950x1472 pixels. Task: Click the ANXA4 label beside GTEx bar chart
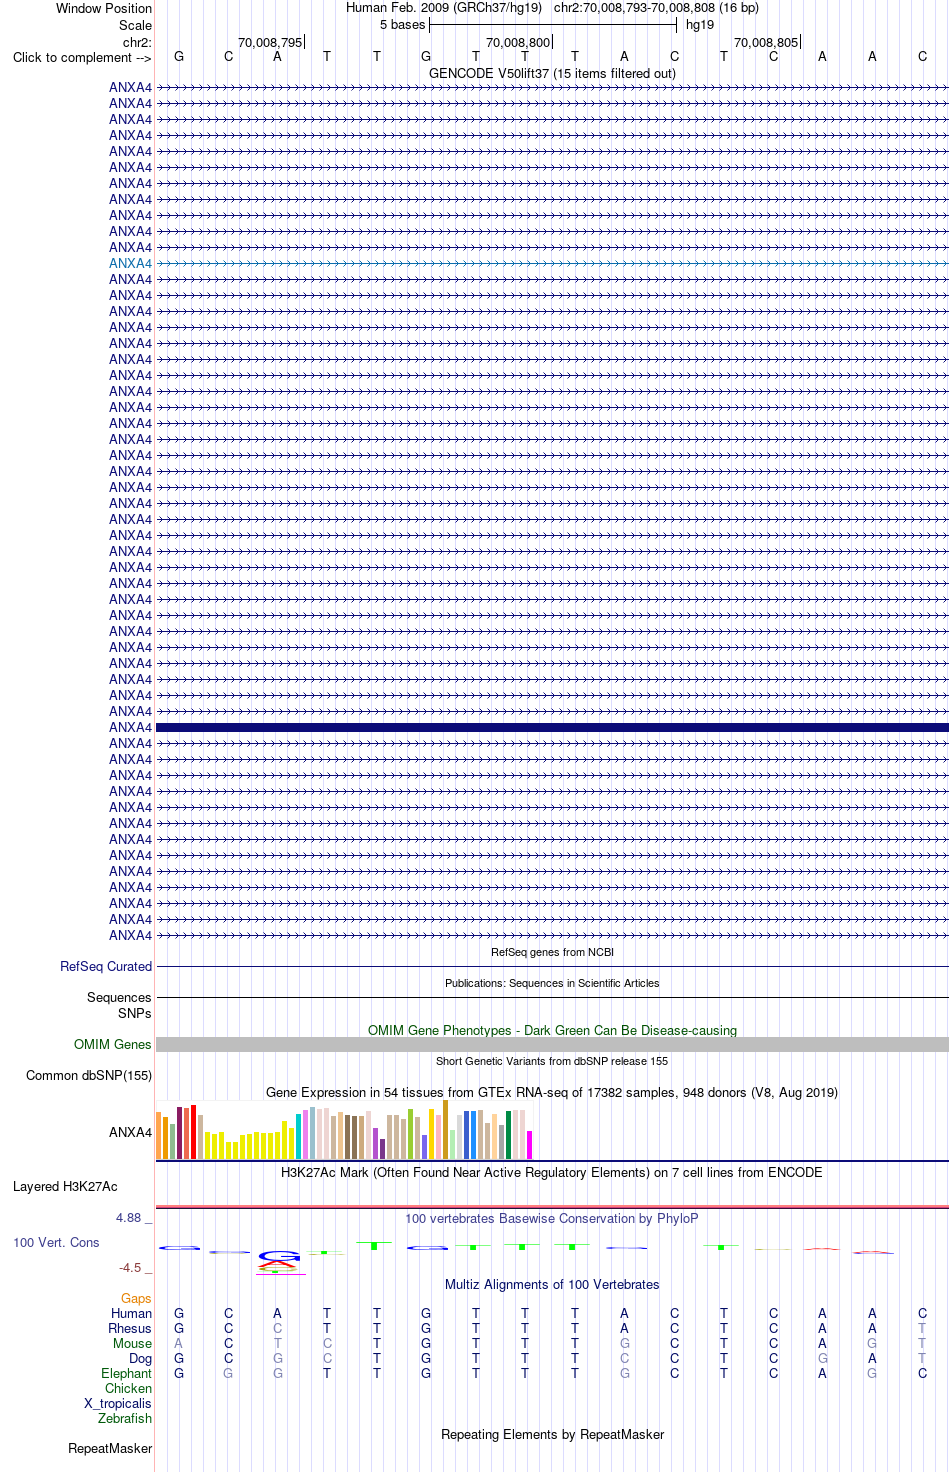pos(130,1132)
